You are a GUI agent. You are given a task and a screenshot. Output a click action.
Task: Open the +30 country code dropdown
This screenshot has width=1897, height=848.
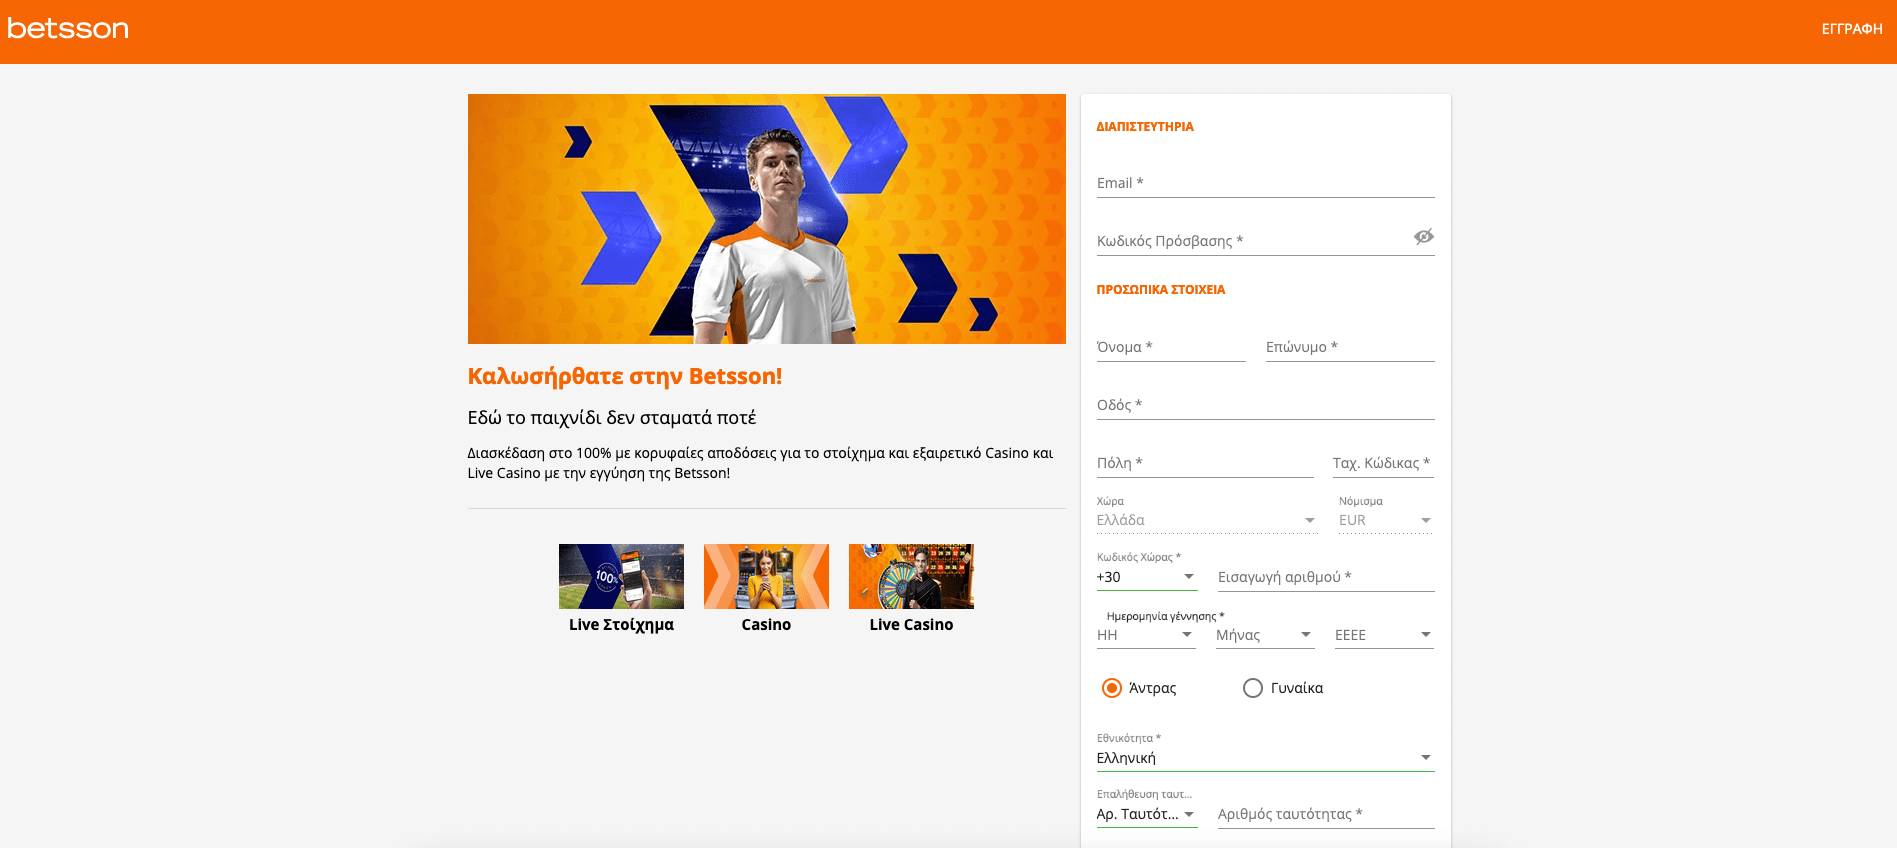point(1146,577)
